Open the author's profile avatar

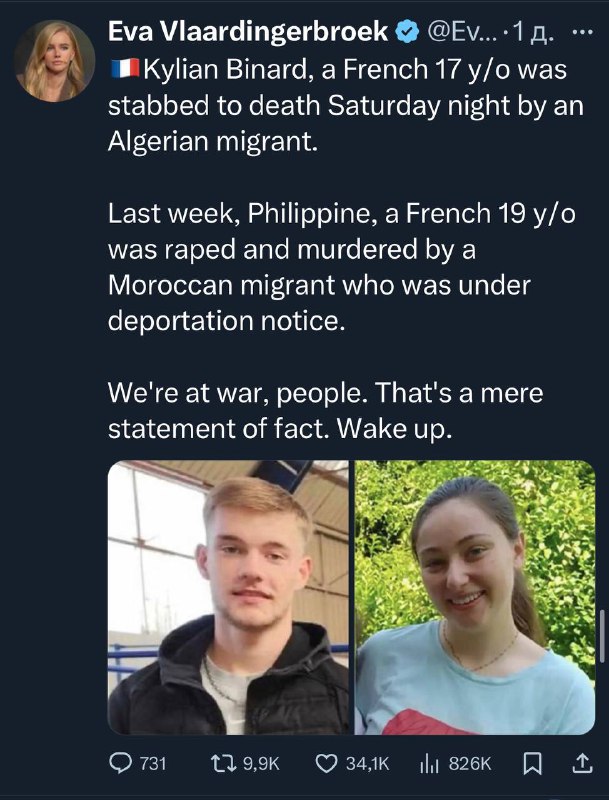[55, 61]
